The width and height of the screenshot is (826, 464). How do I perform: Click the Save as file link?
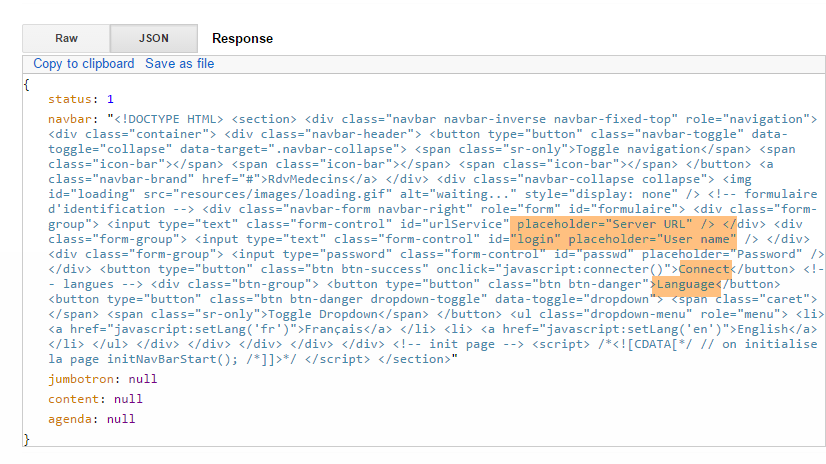180,64
